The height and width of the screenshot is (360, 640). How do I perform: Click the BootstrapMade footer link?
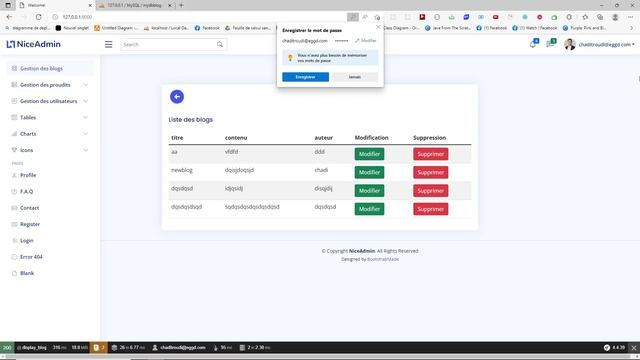point(383,259)
